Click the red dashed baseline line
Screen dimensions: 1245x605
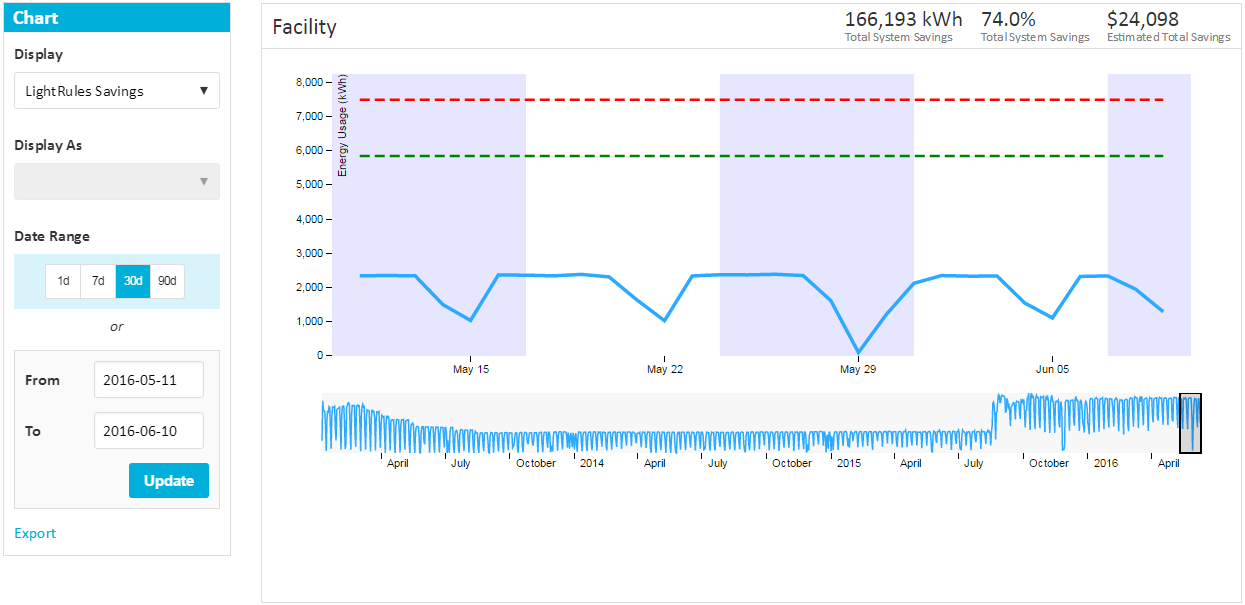pos(750,100)
